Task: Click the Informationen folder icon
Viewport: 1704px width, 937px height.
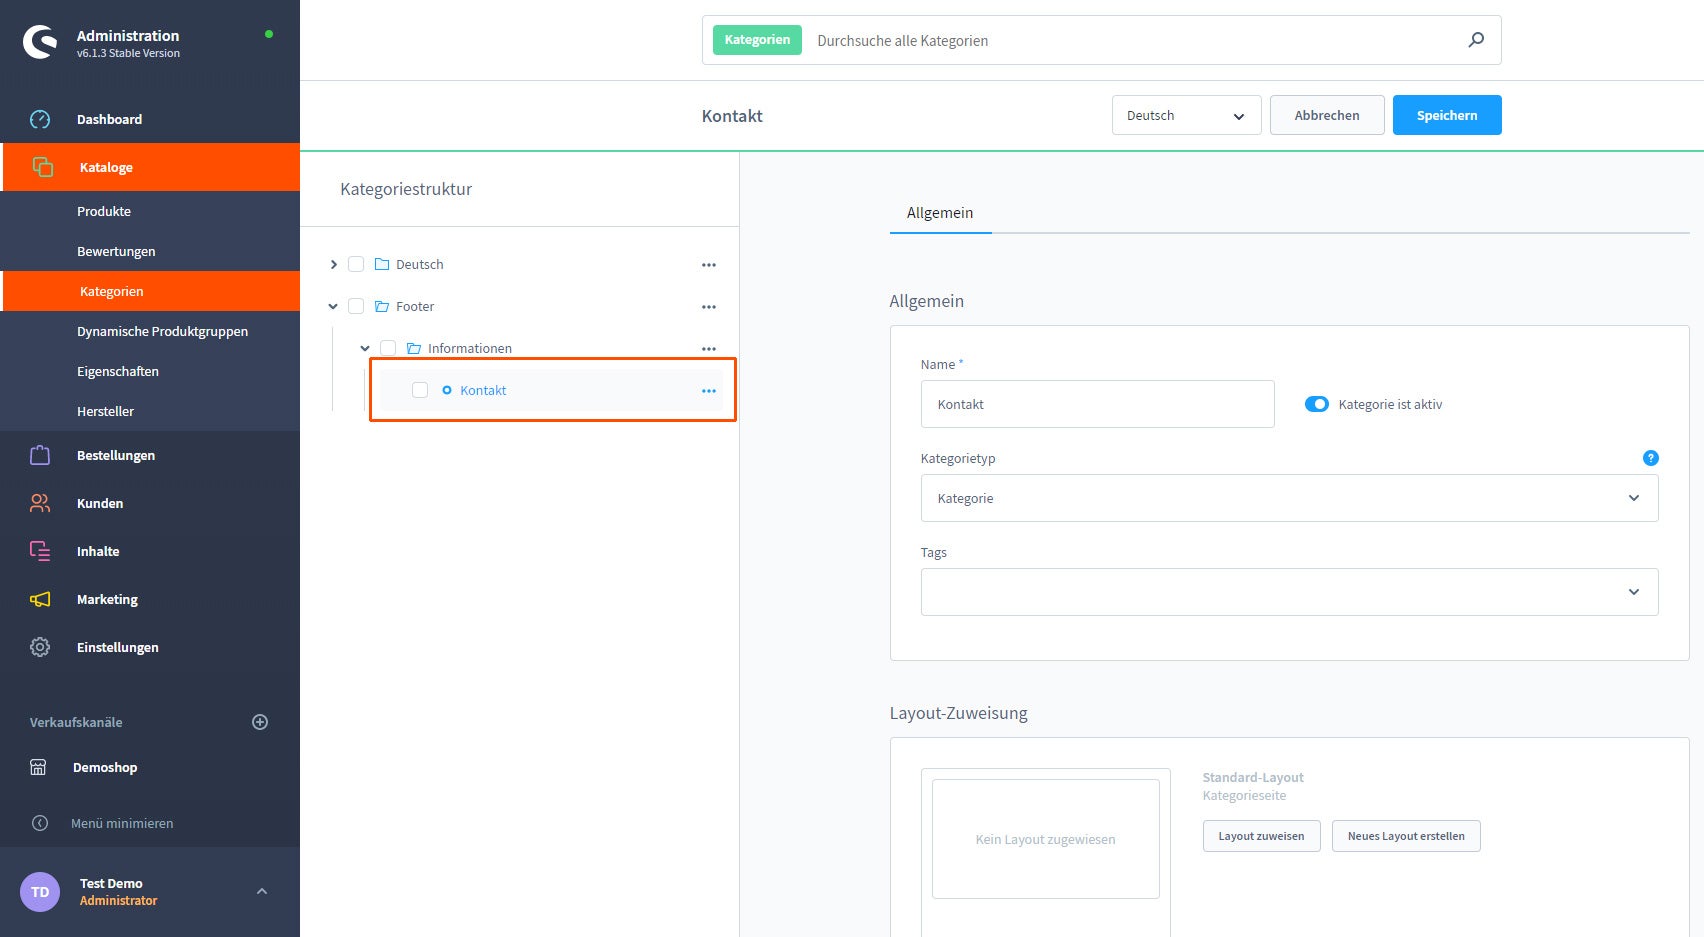Action: [x=414, y=348]
